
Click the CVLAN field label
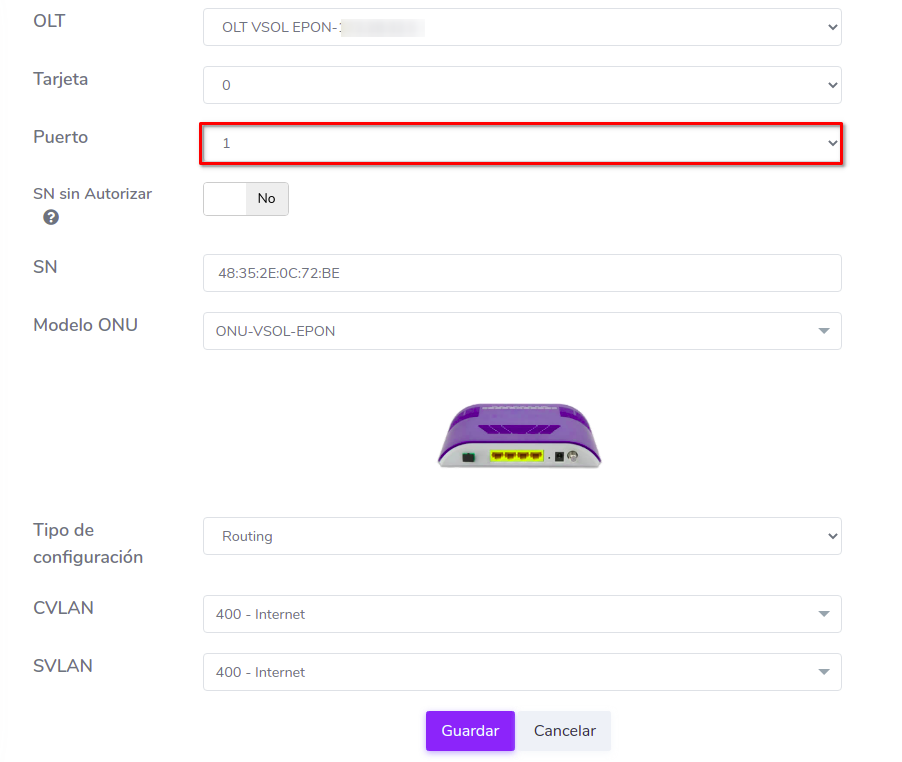click(63, 608)
